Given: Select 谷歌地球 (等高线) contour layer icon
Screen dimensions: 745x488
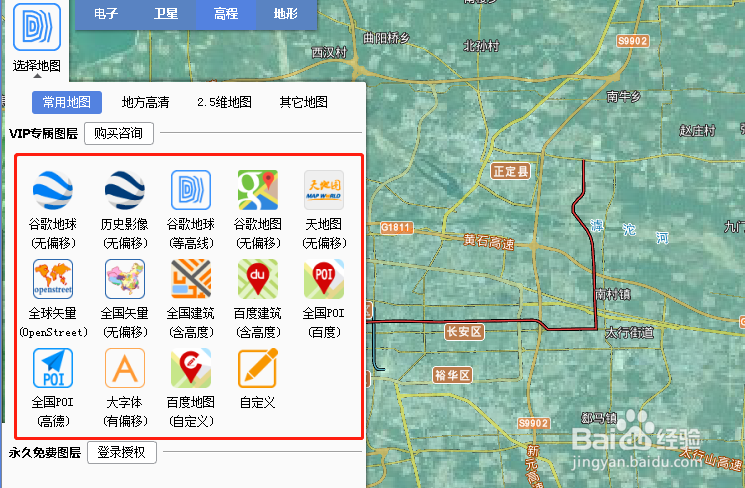Looking at the screenshot, I should (191, 190).
